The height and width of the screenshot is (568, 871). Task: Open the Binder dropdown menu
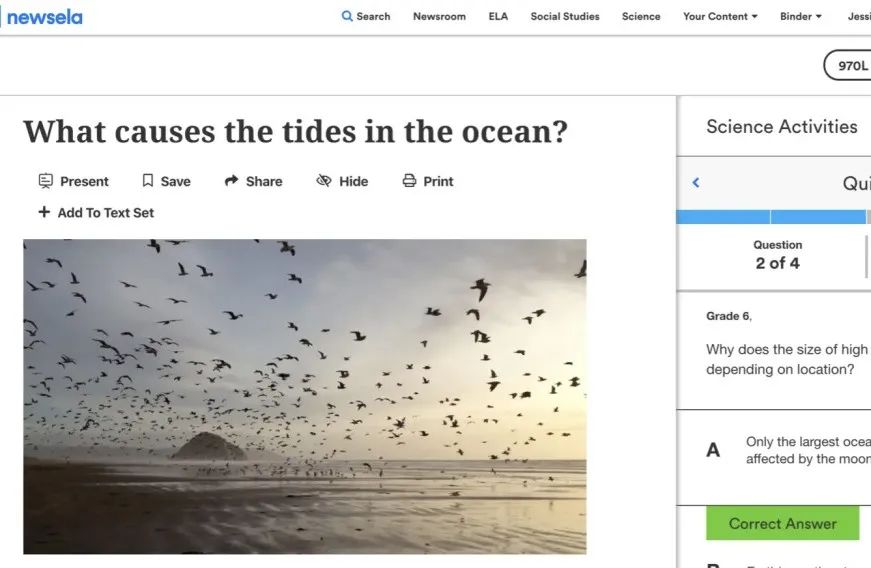point(800,16)
